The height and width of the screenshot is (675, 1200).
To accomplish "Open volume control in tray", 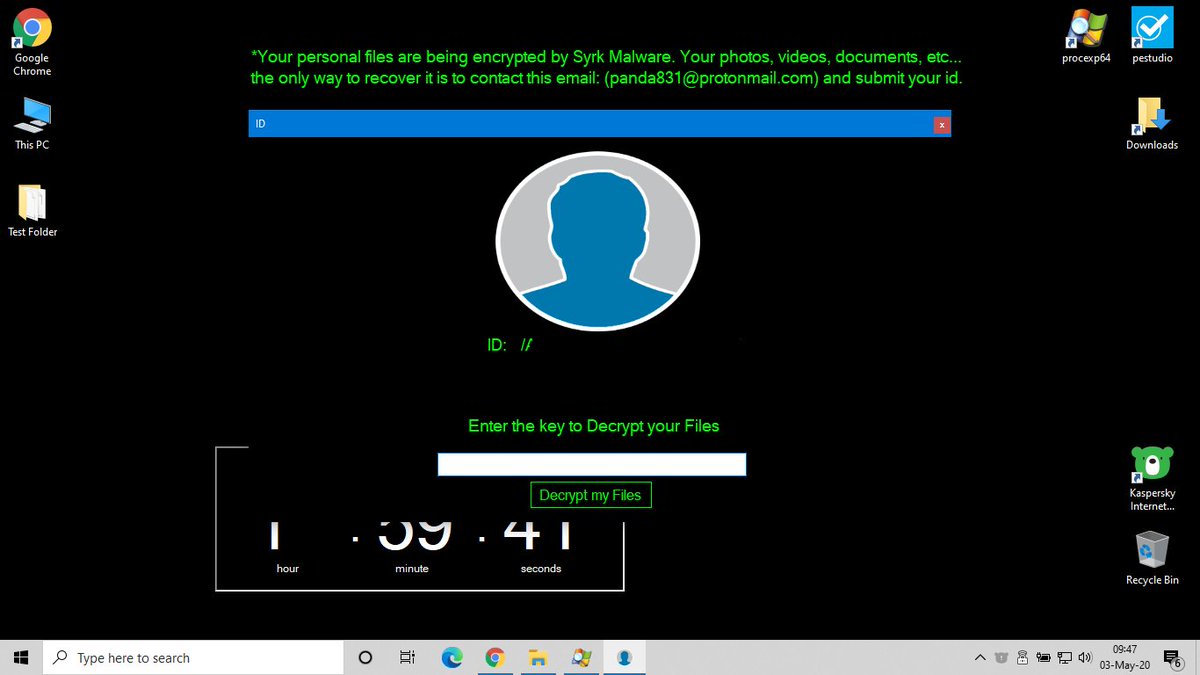I will 1085,657.
